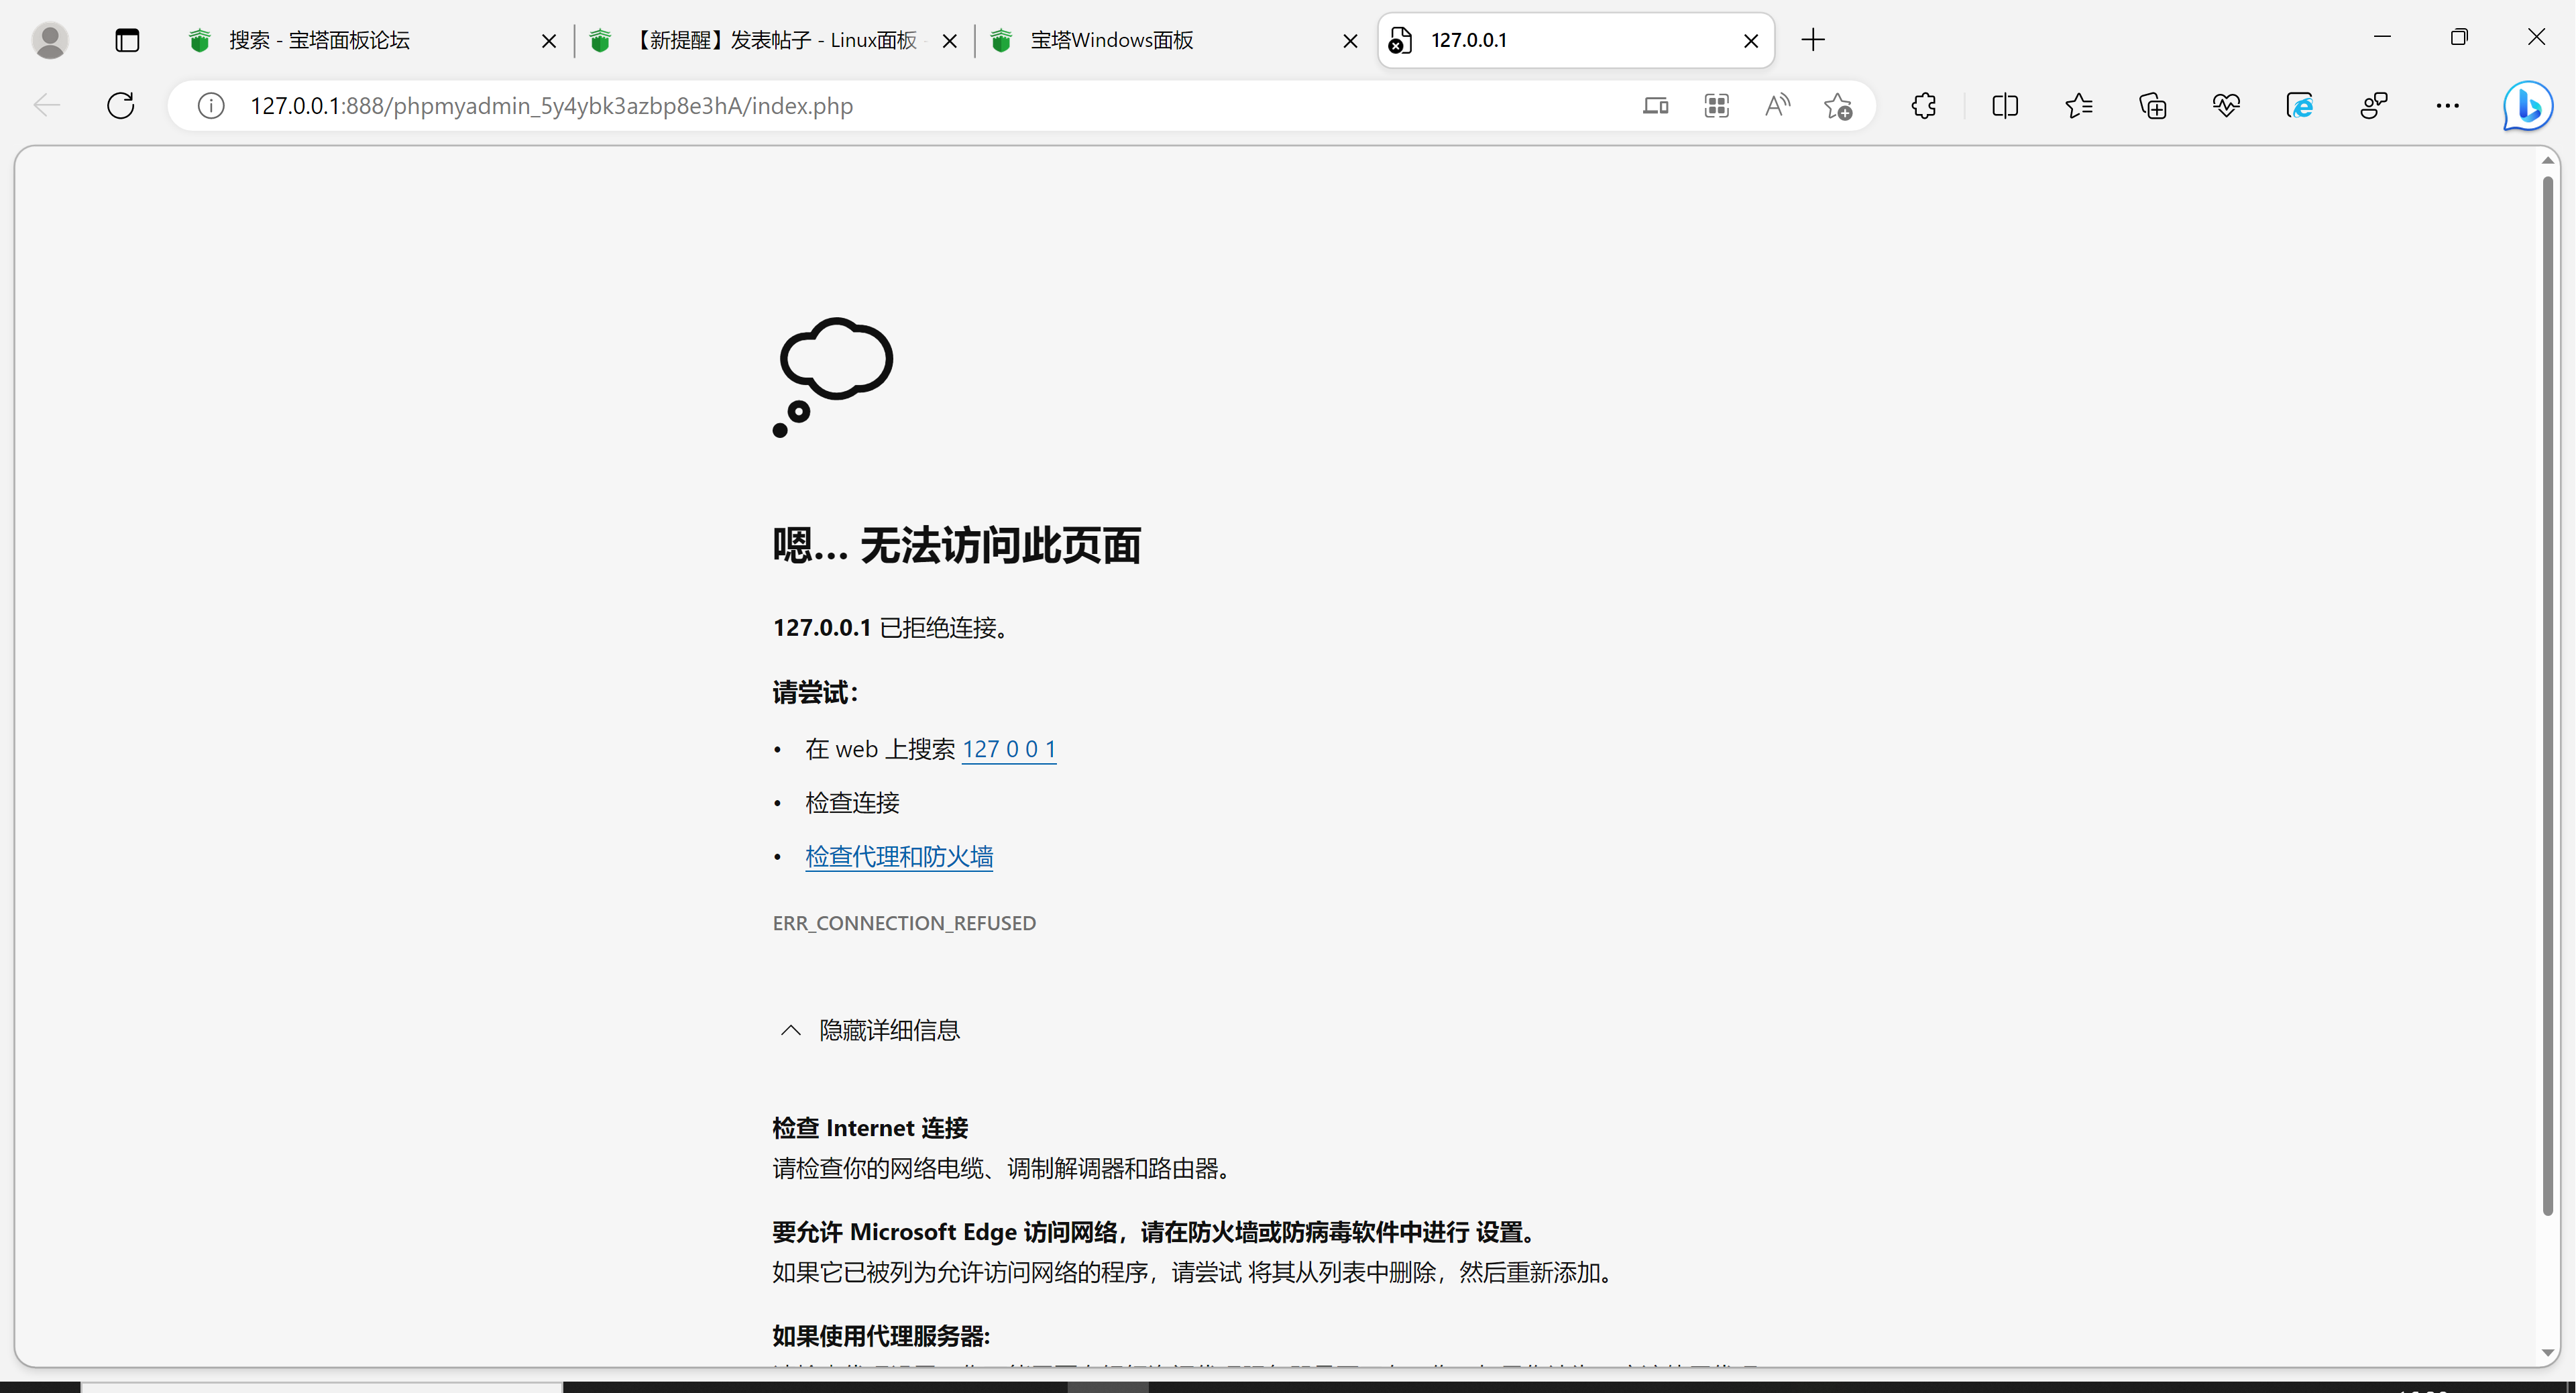The width and height of the screenshot is (2576, 1393).
Task: Follow the 127 0 0 1 search link
Action: 1009,749
